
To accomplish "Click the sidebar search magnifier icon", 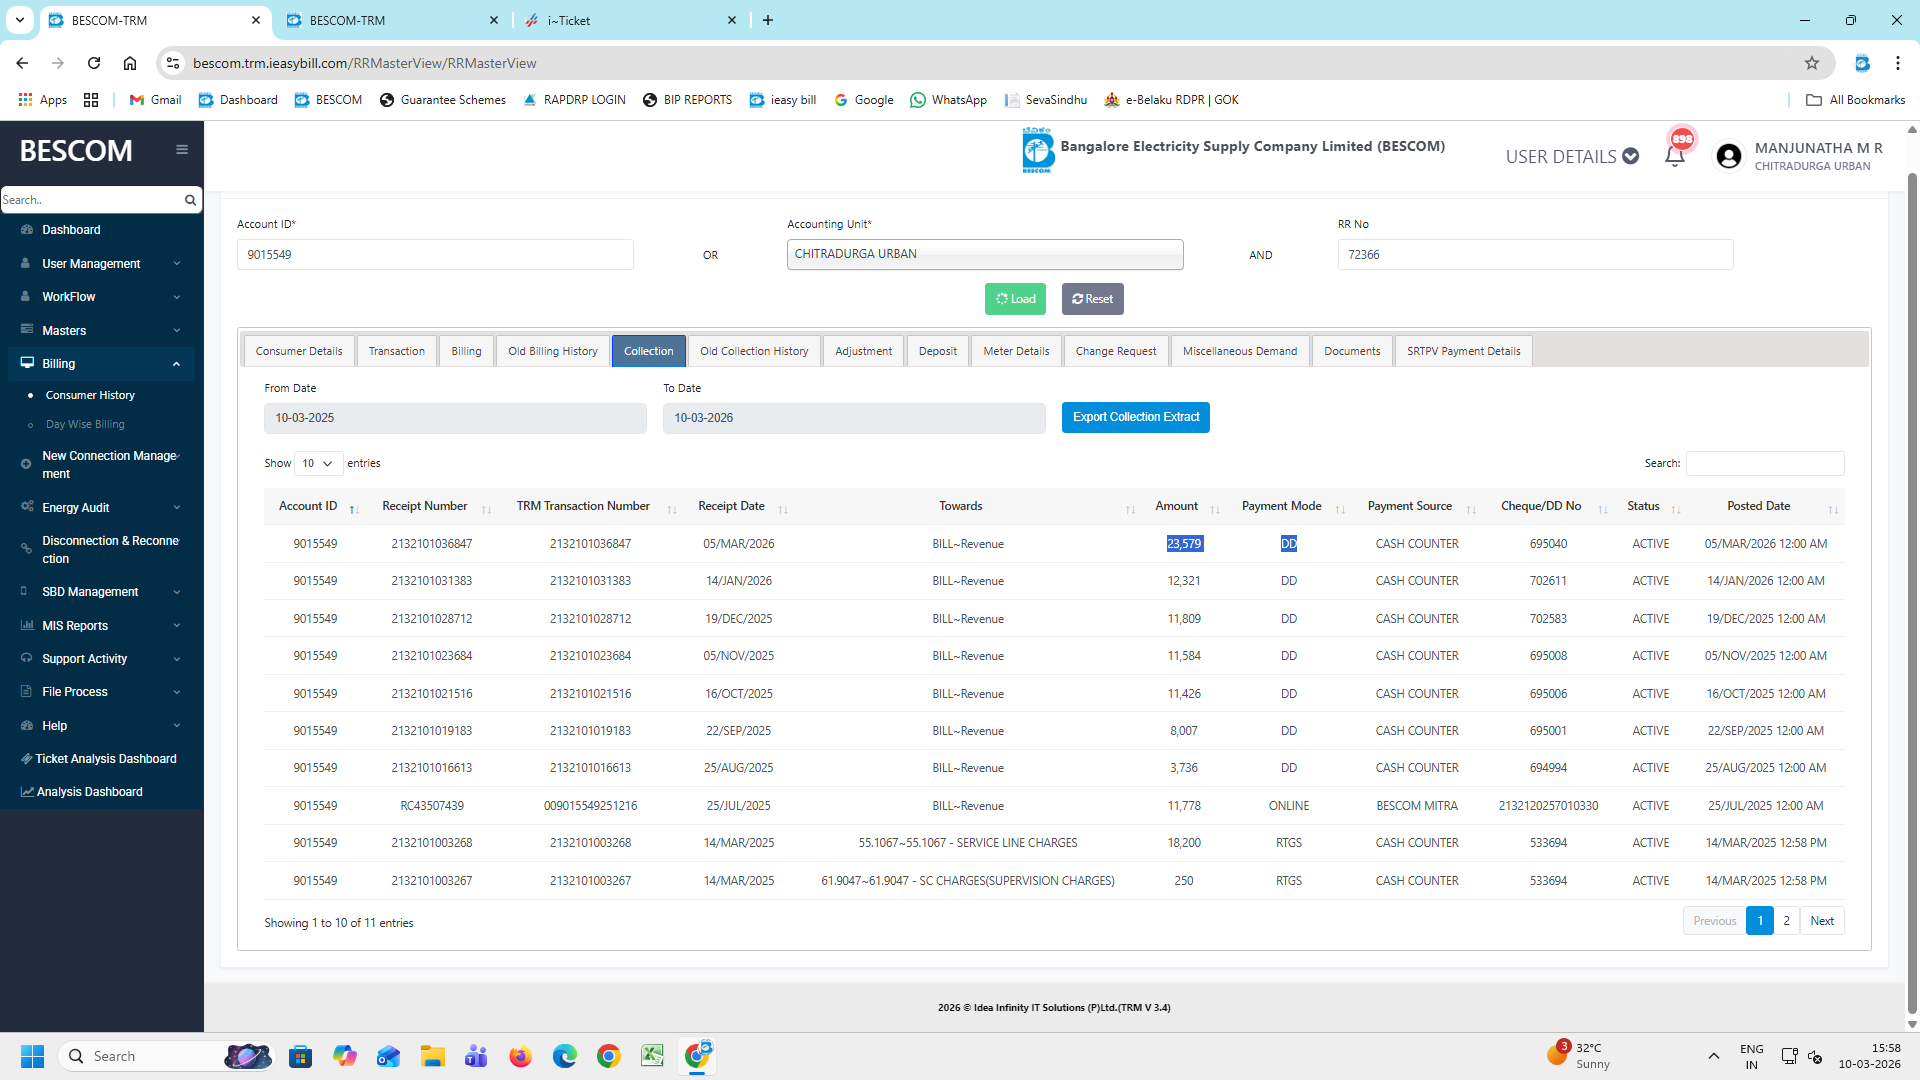I will (x=190, y=200).
